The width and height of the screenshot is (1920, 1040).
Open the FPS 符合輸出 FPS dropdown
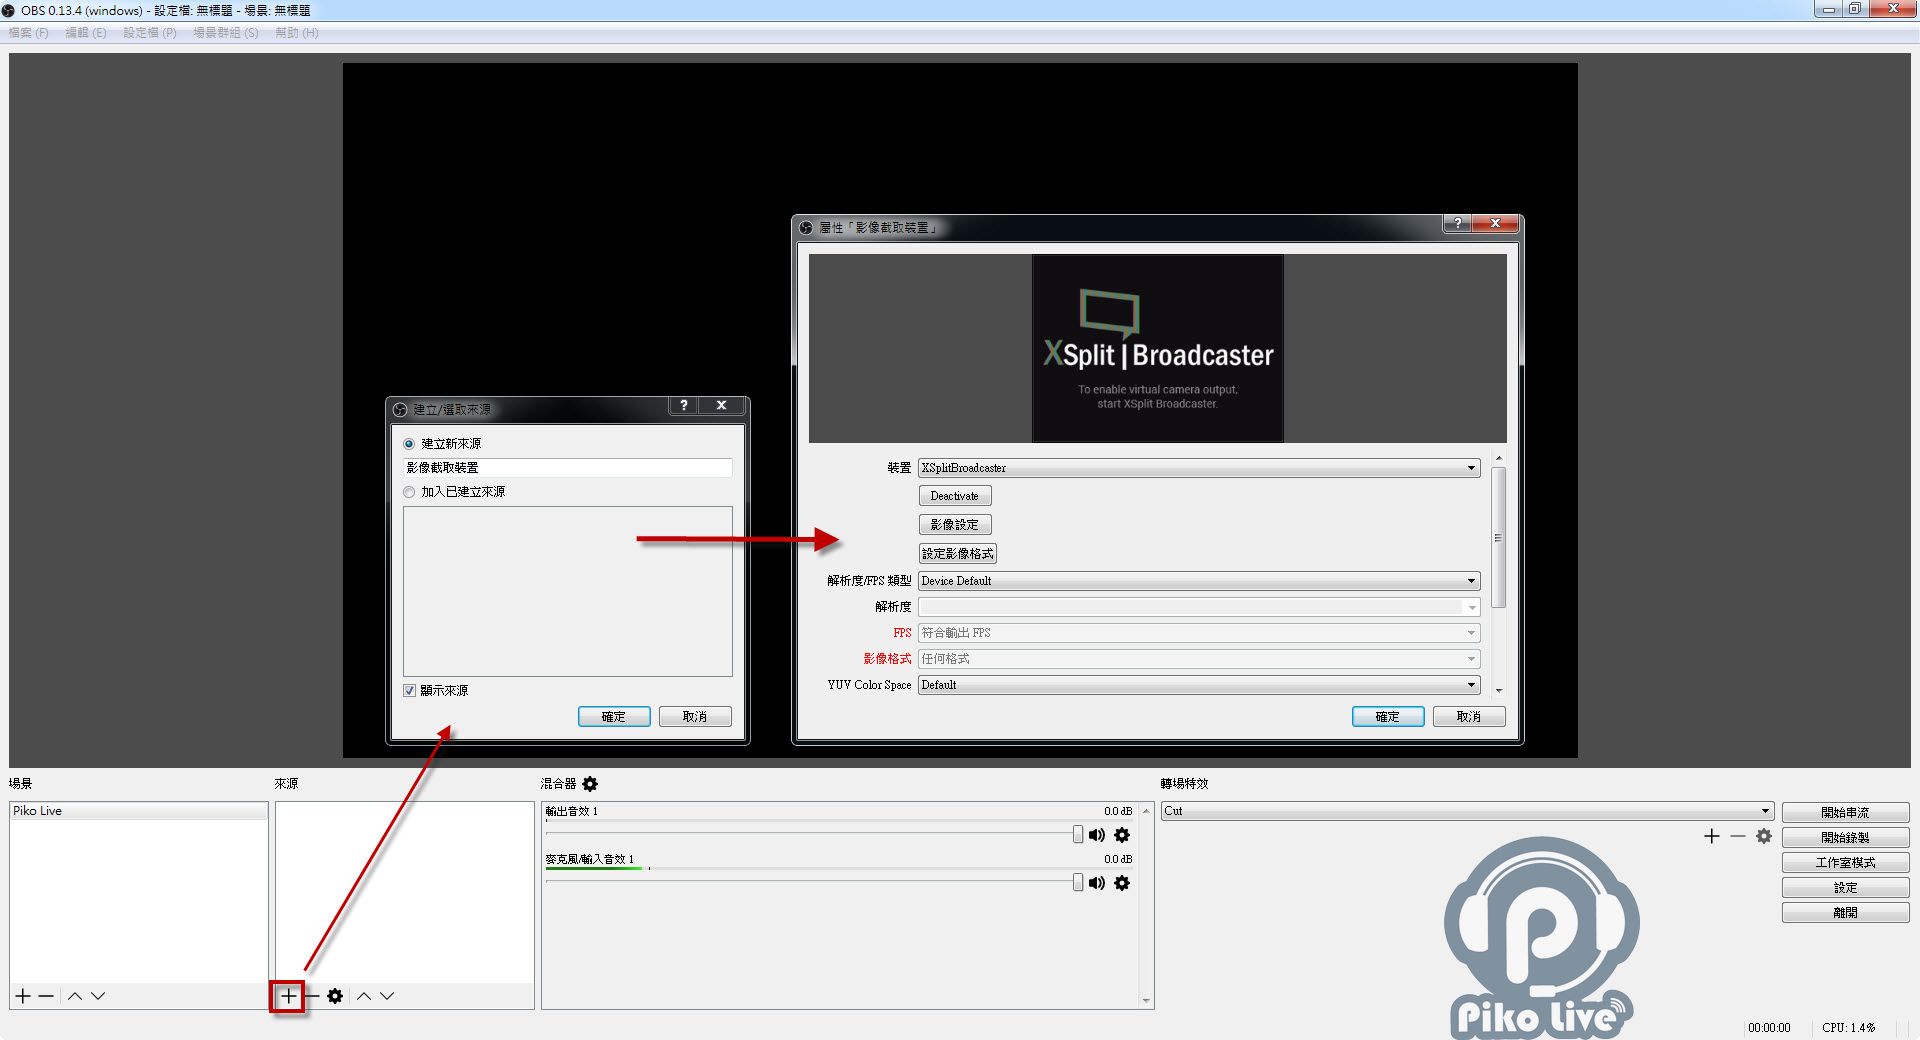tap(1199, 633)
